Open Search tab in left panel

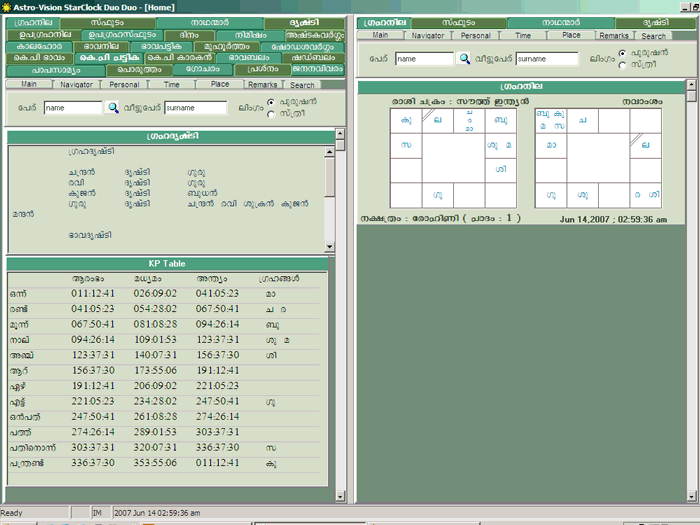tap(302, 85)
